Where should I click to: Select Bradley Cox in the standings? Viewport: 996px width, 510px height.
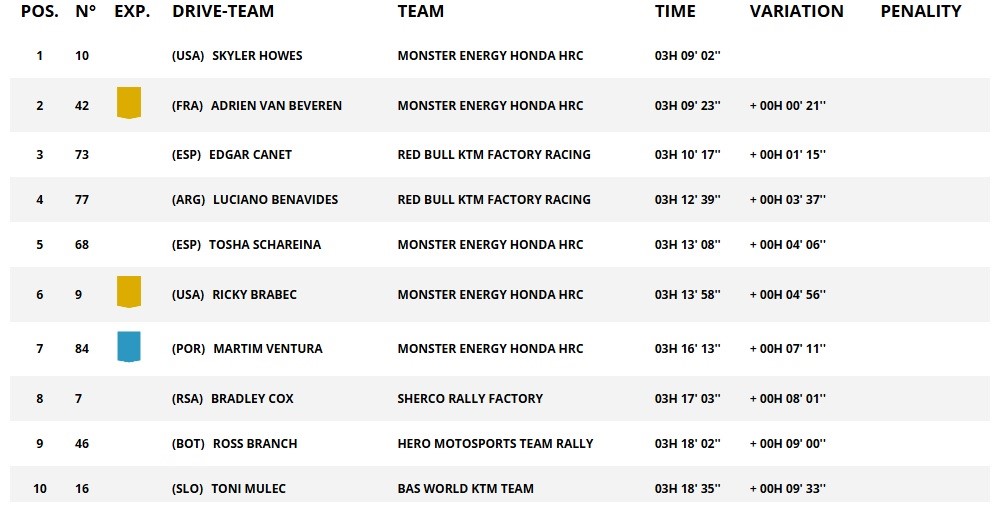252,399
